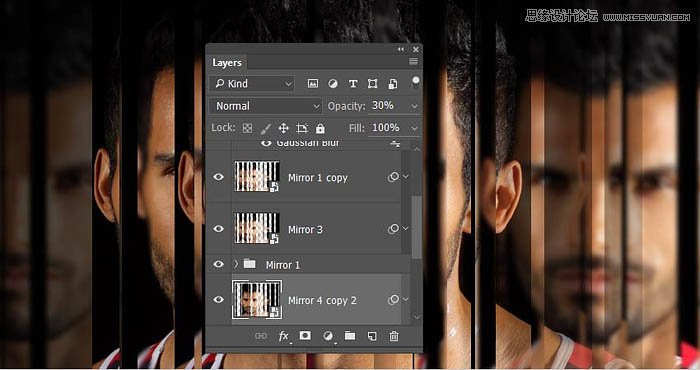The height and width of the screenshot is (370, 700).
Task: Click the Link layers icon
Action: [x=261, y=336]
